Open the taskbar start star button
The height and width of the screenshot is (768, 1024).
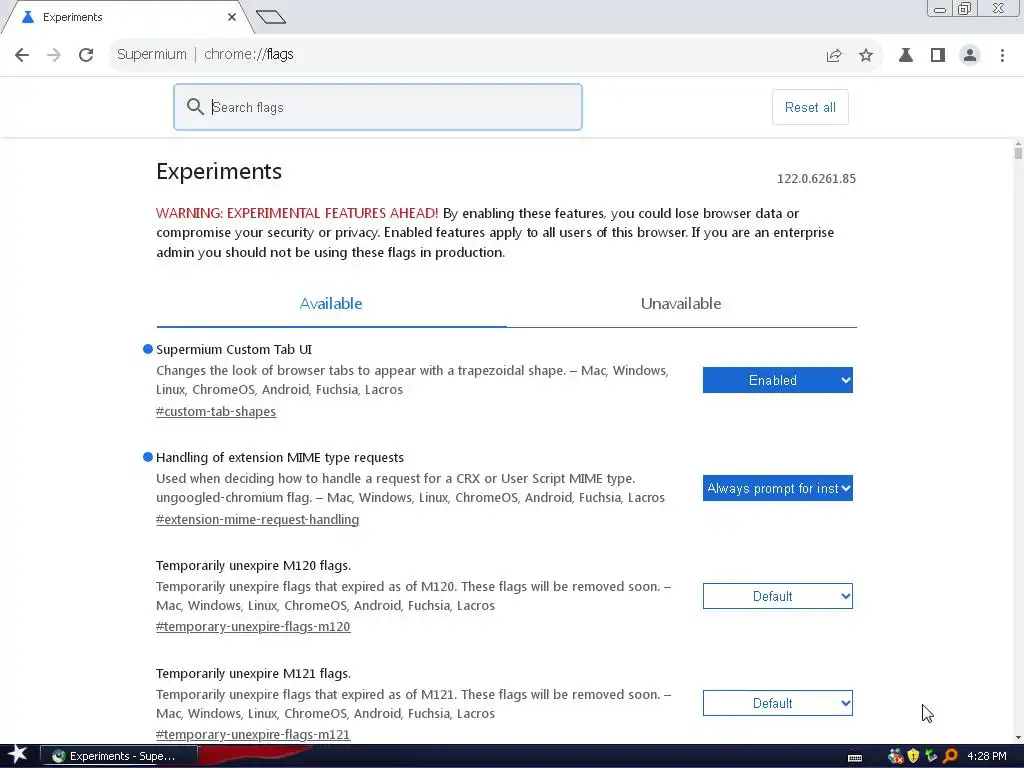17,756
